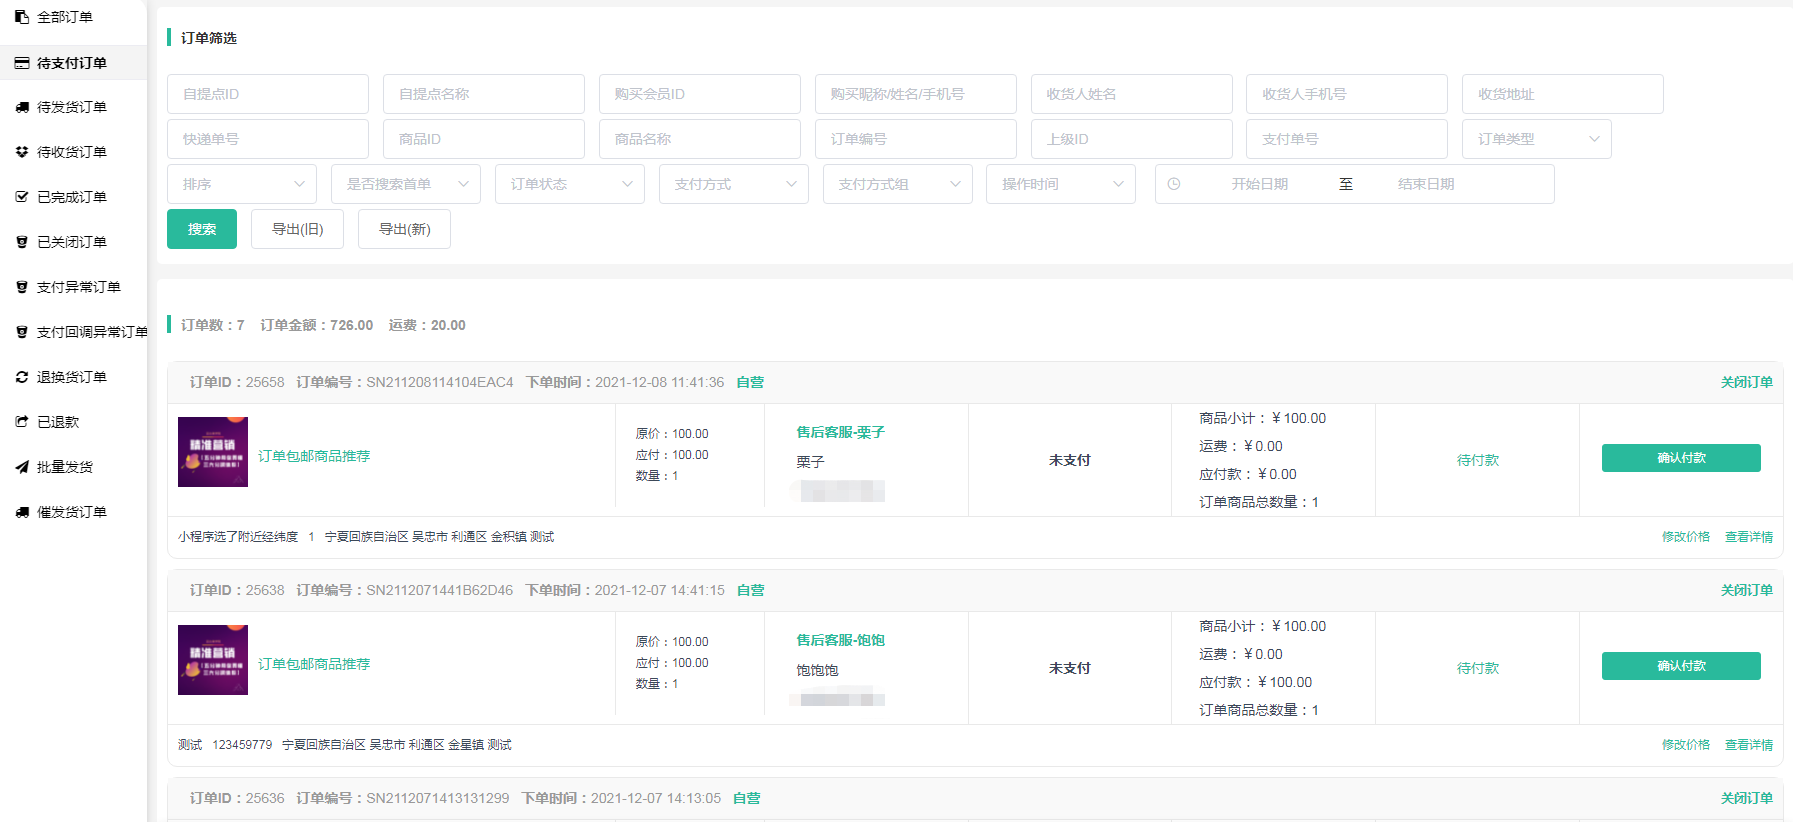Click the 全部订单 sidebar icon
The height and width of the screenshot is (822, 1793).
coord(22,17)
